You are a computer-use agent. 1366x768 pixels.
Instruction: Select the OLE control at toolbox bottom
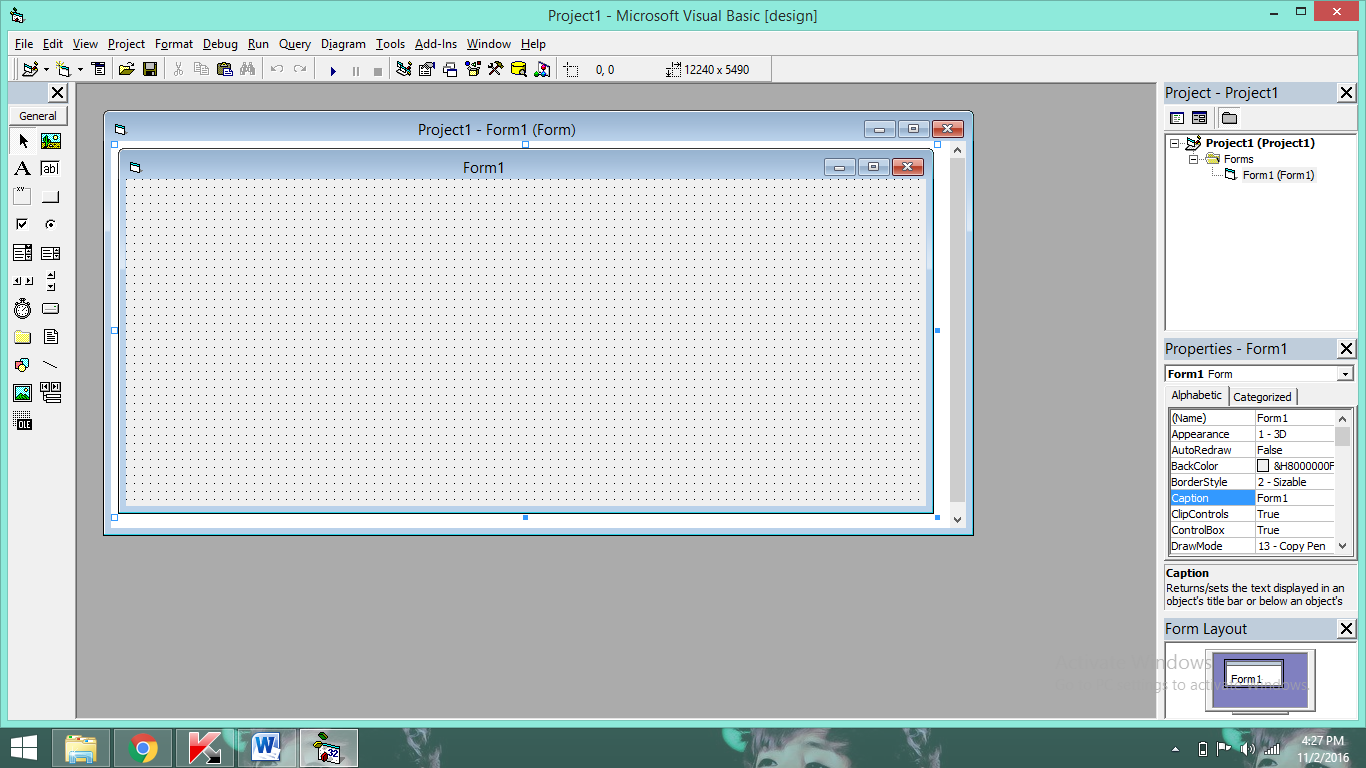coord(22,419)
